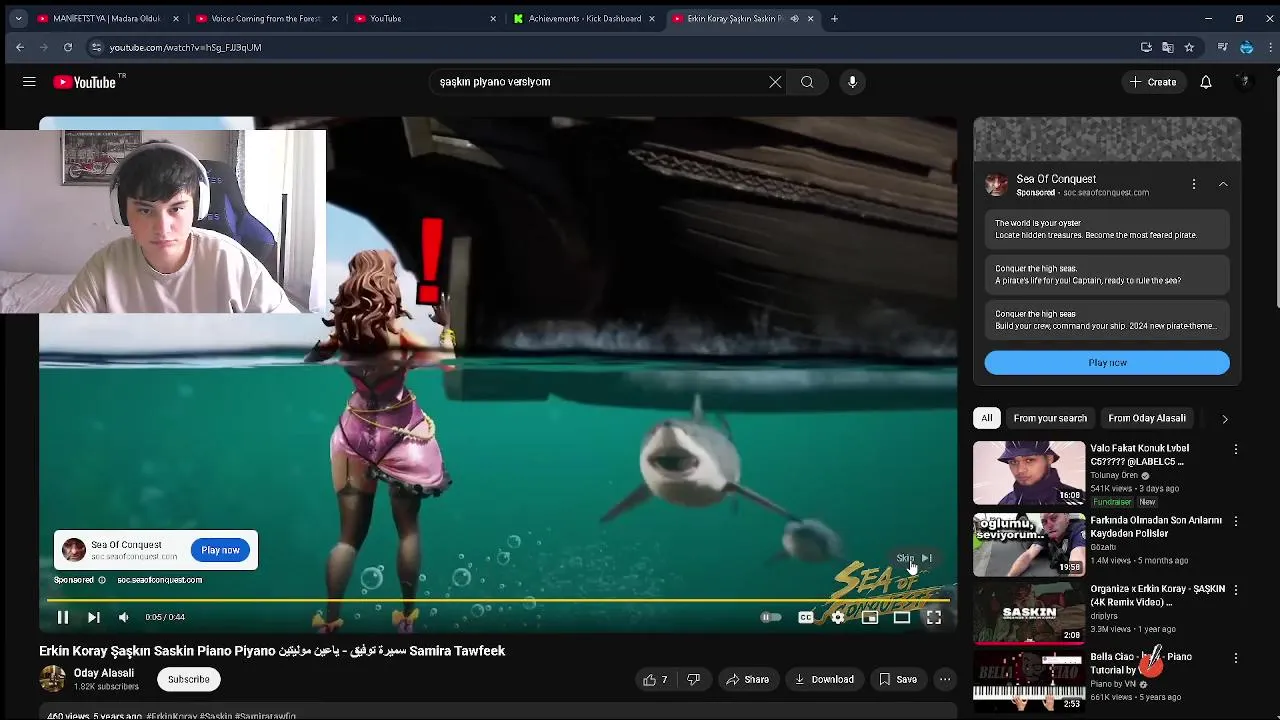Open the Create menu
Screen dimensions: 1280x720
(1153, 82)
